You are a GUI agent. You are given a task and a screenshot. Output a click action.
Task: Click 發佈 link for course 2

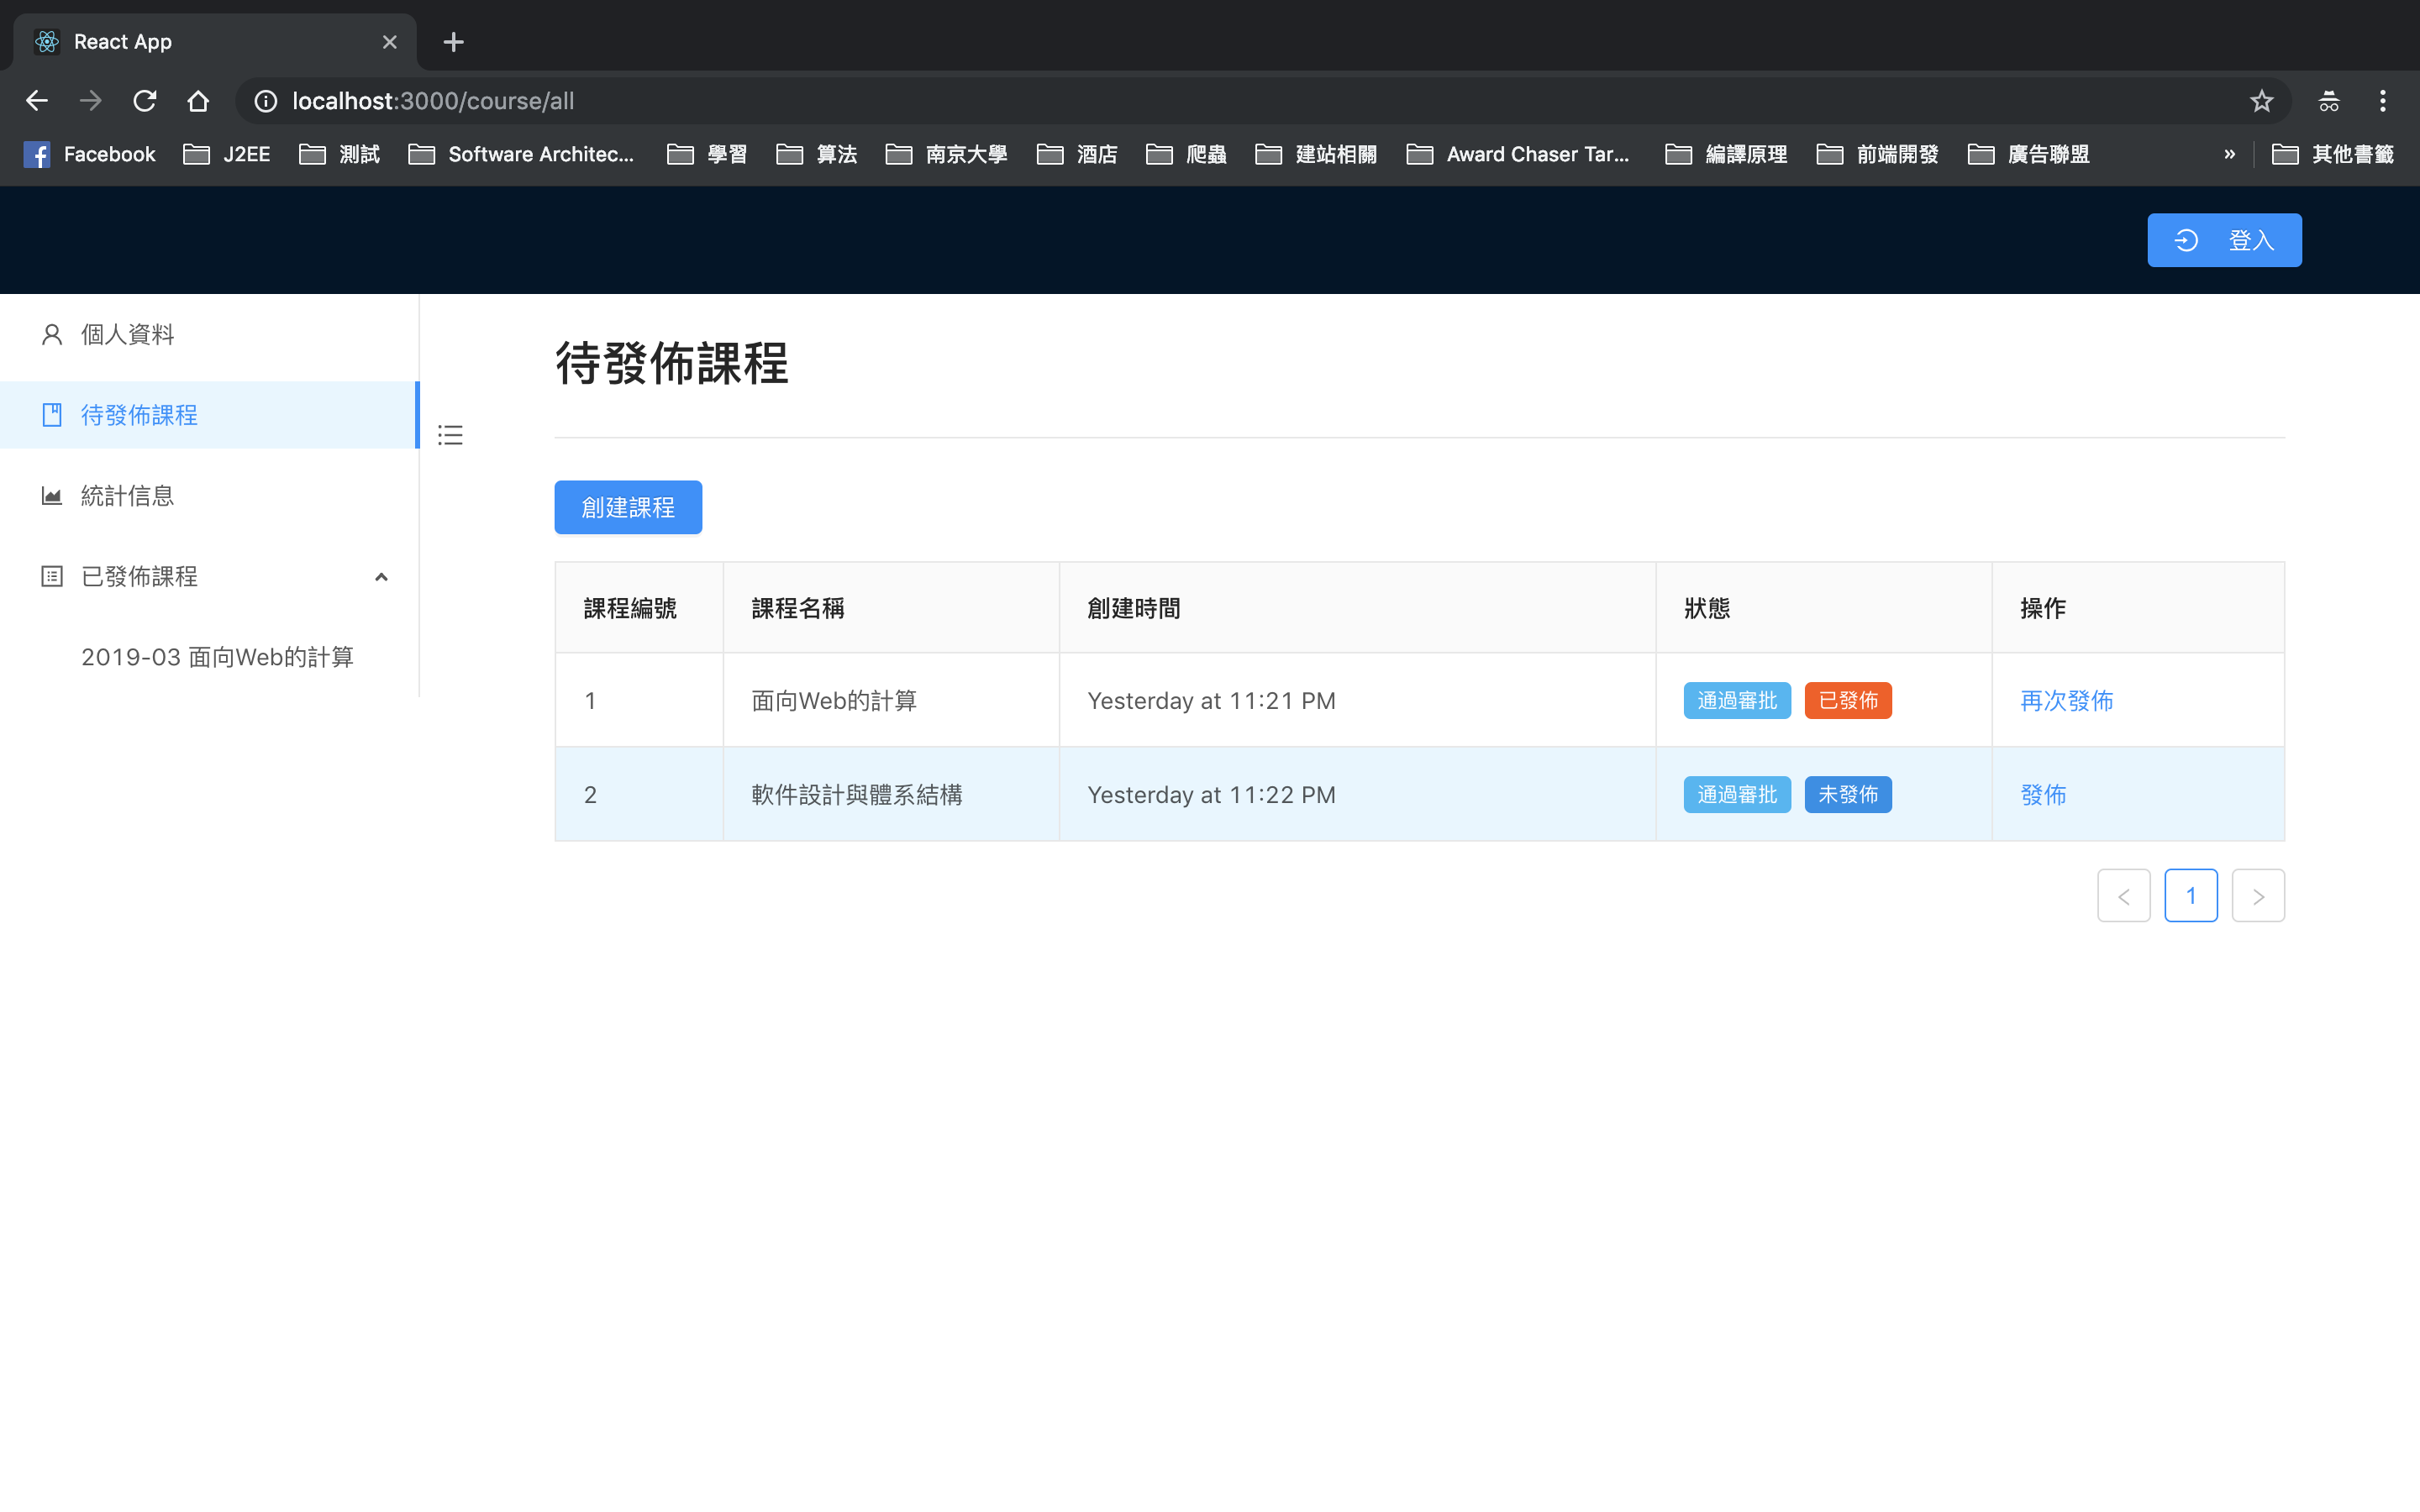point(2042,794)
